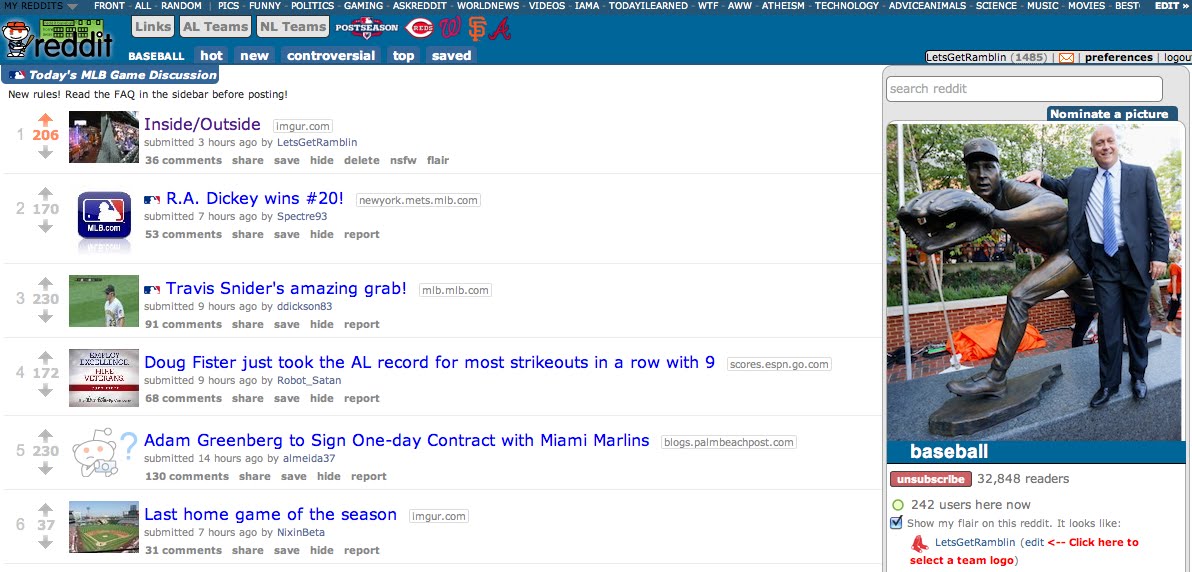This screenshot has width=1192, height=572.
Task: Open 36 comments on Inside/Outside
Action: click(183, 160)
